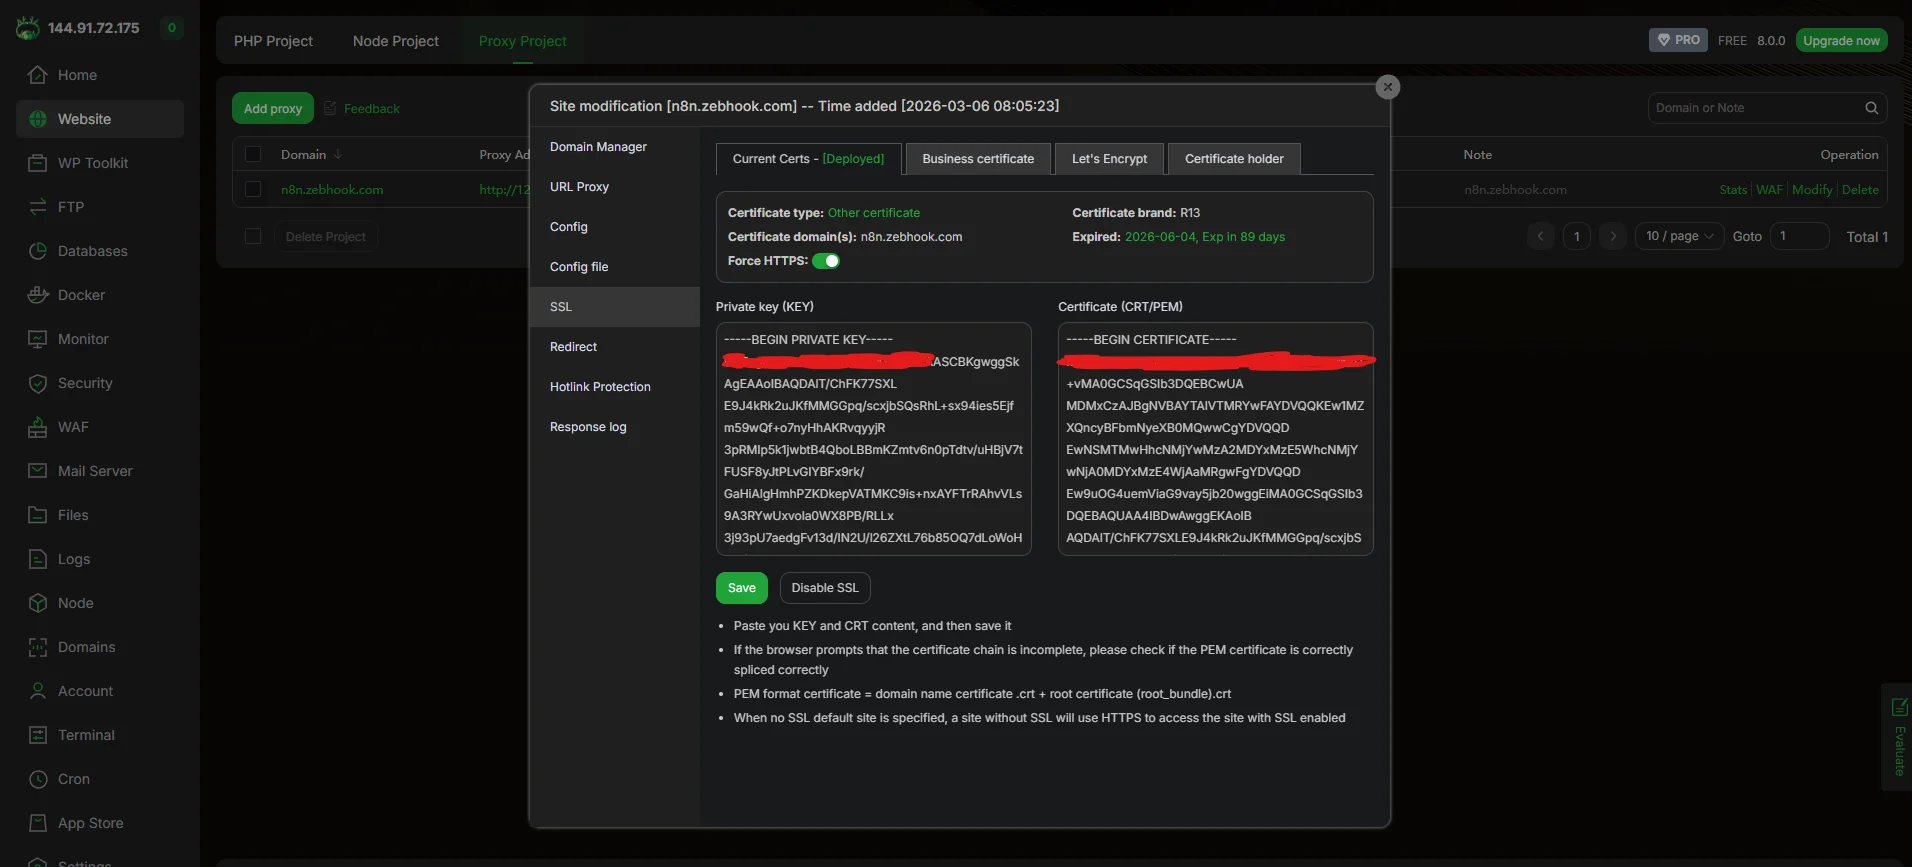
Task: Toggle the Force HTTPS switch
Action: pos(825,261)
